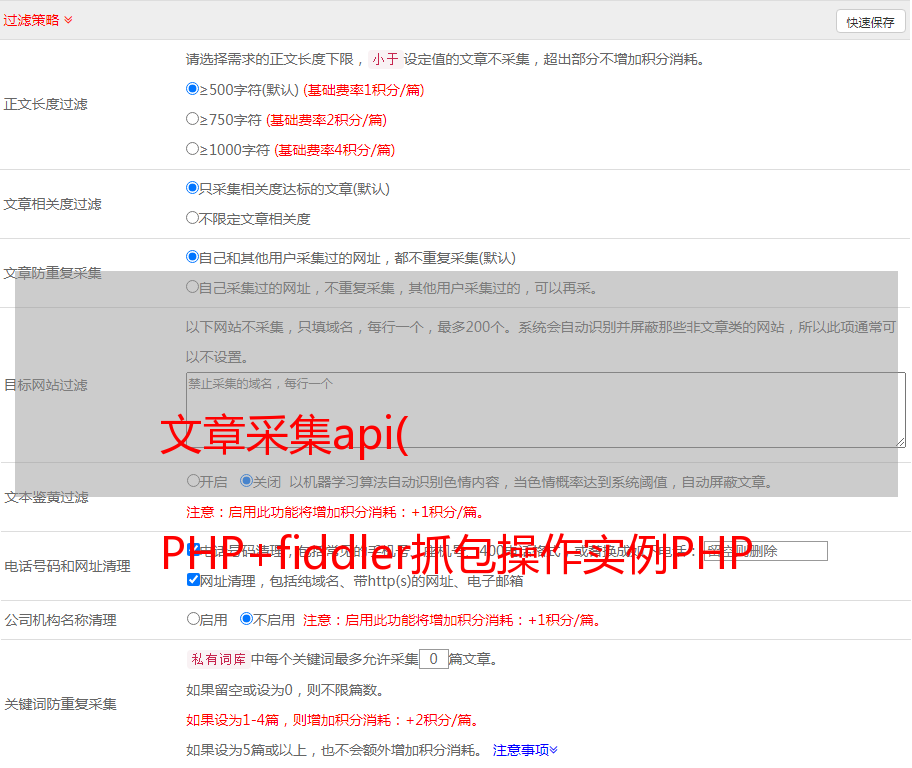Select the ≥500字符(默认) radio option

192,89
